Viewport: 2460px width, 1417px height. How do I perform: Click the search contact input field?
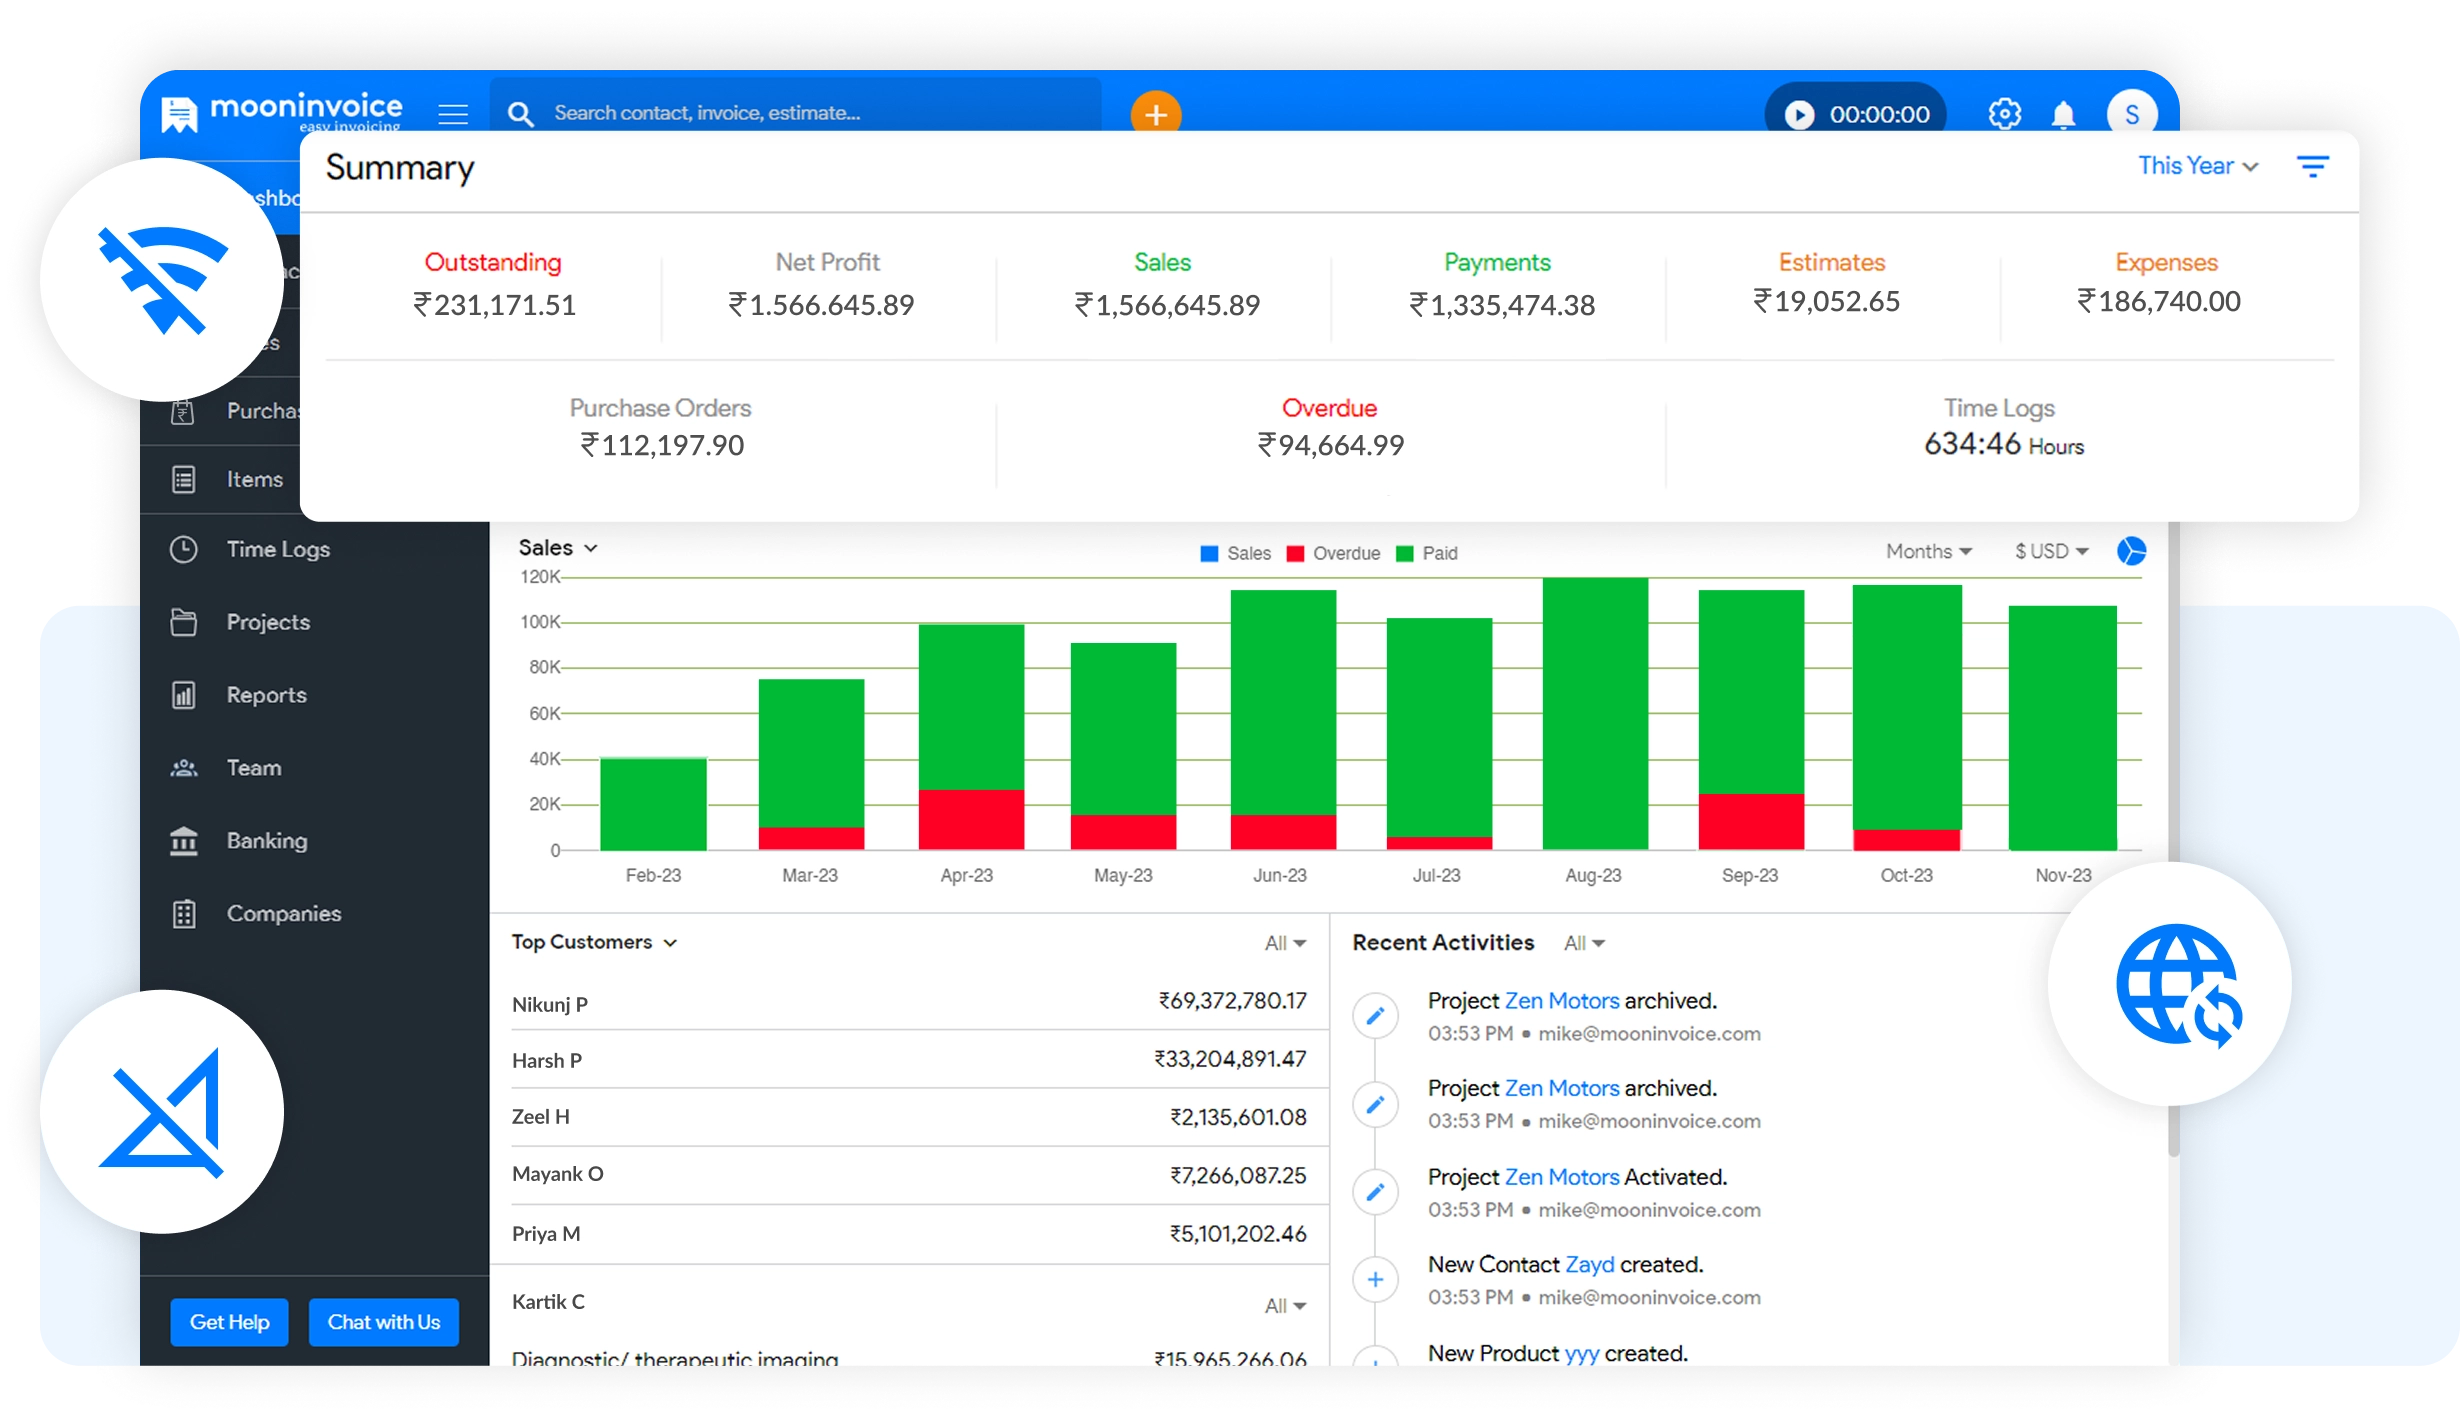tap(800, 113)
